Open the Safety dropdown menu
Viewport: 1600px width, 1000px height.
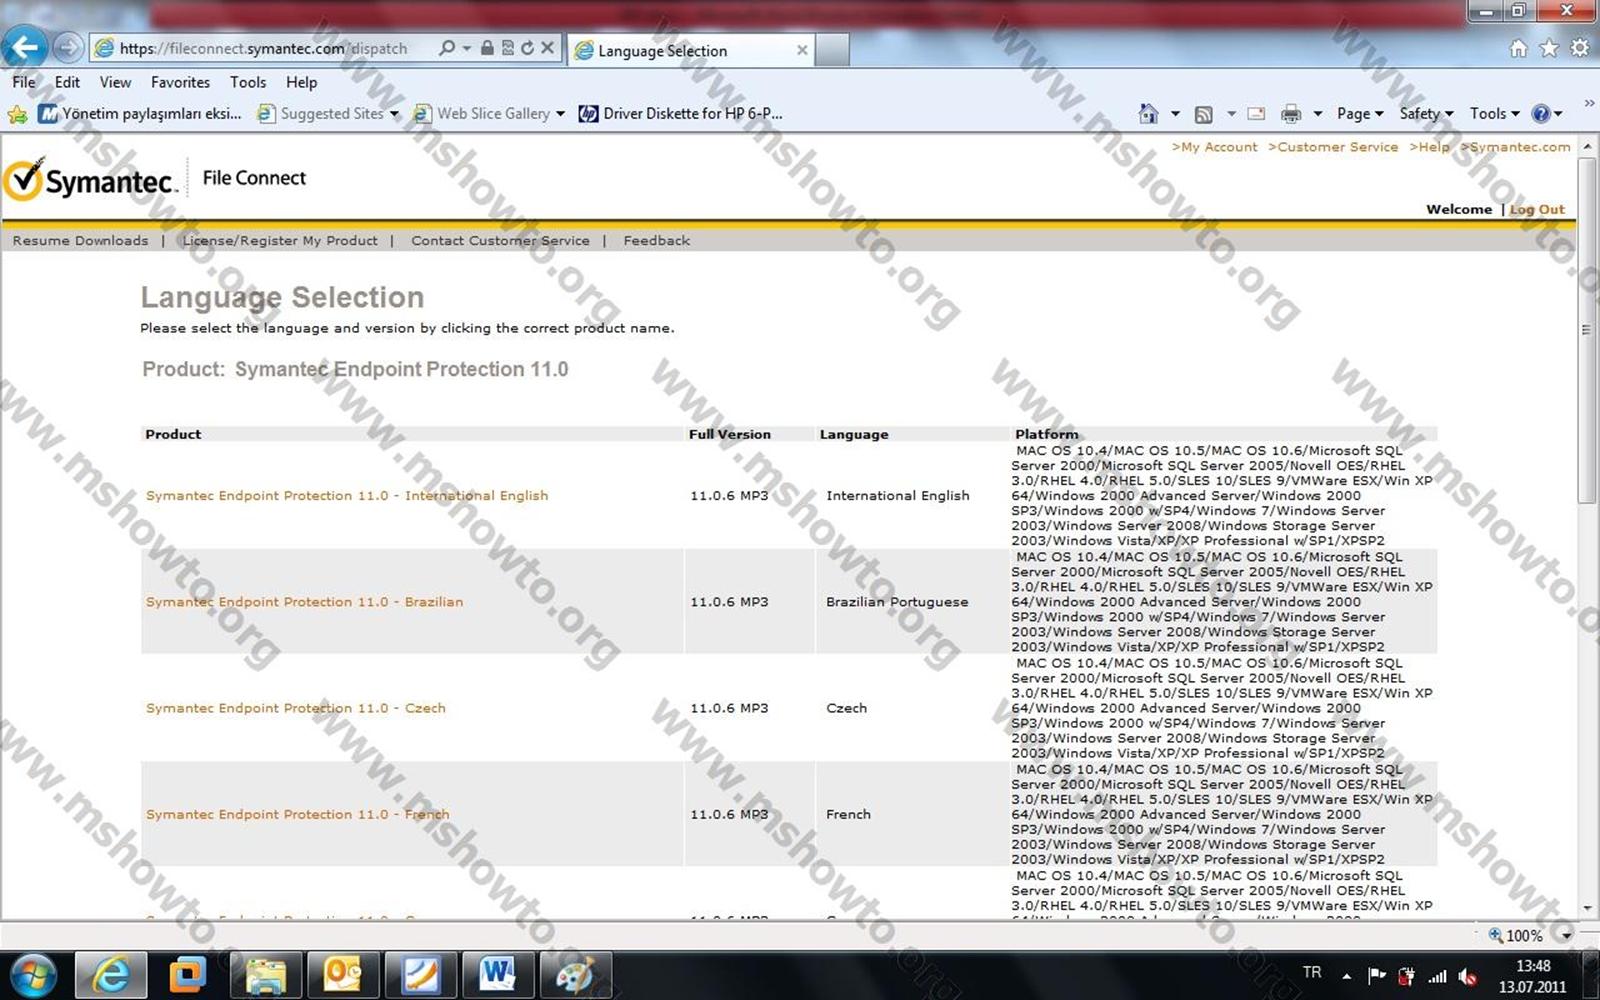click(x=1426, y=114)
